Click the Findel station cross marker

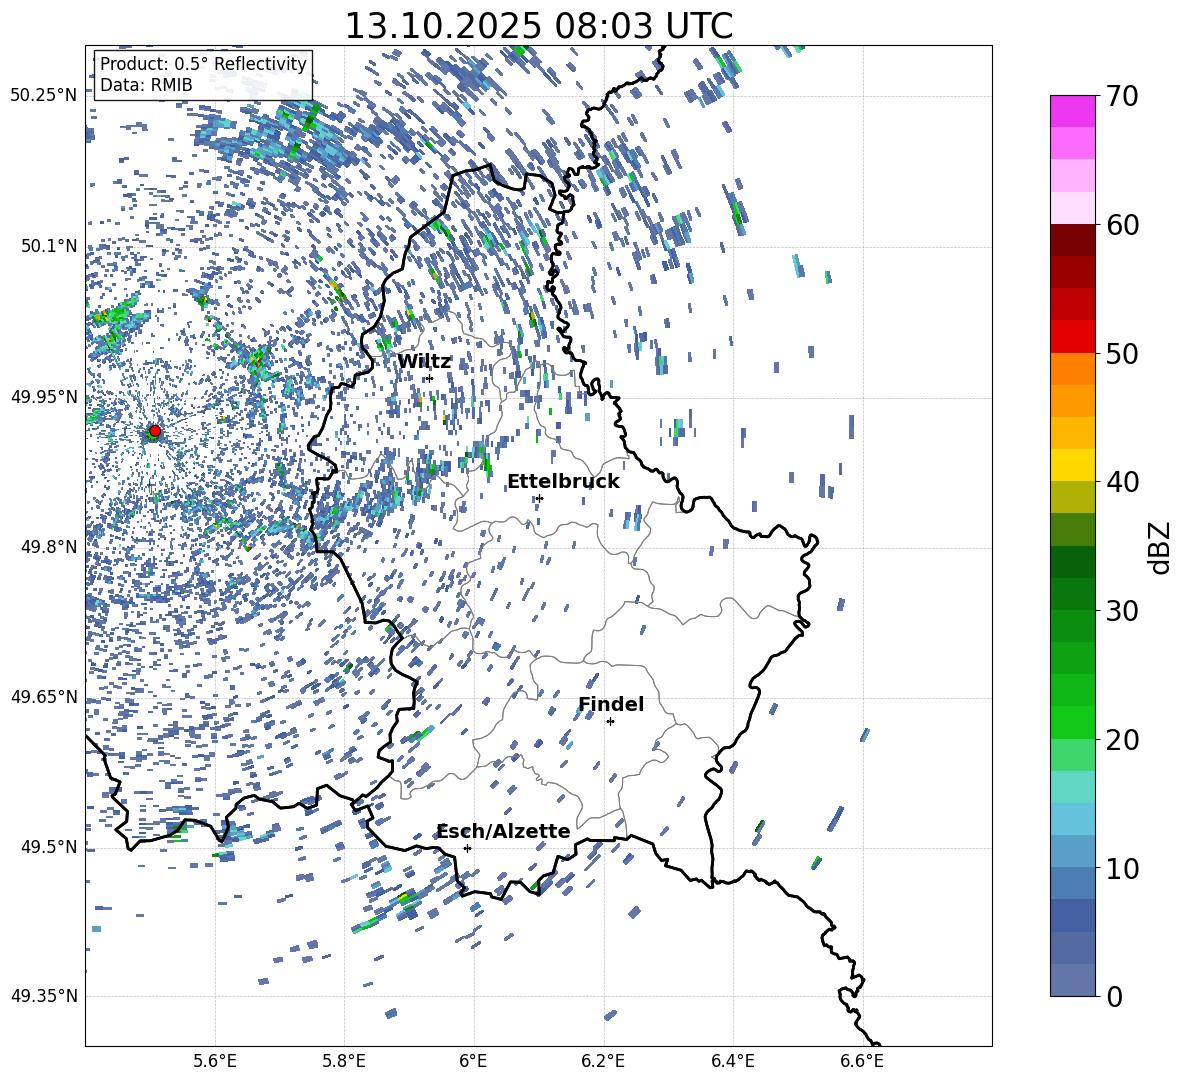pyautogui.click(x=610, y=722)
